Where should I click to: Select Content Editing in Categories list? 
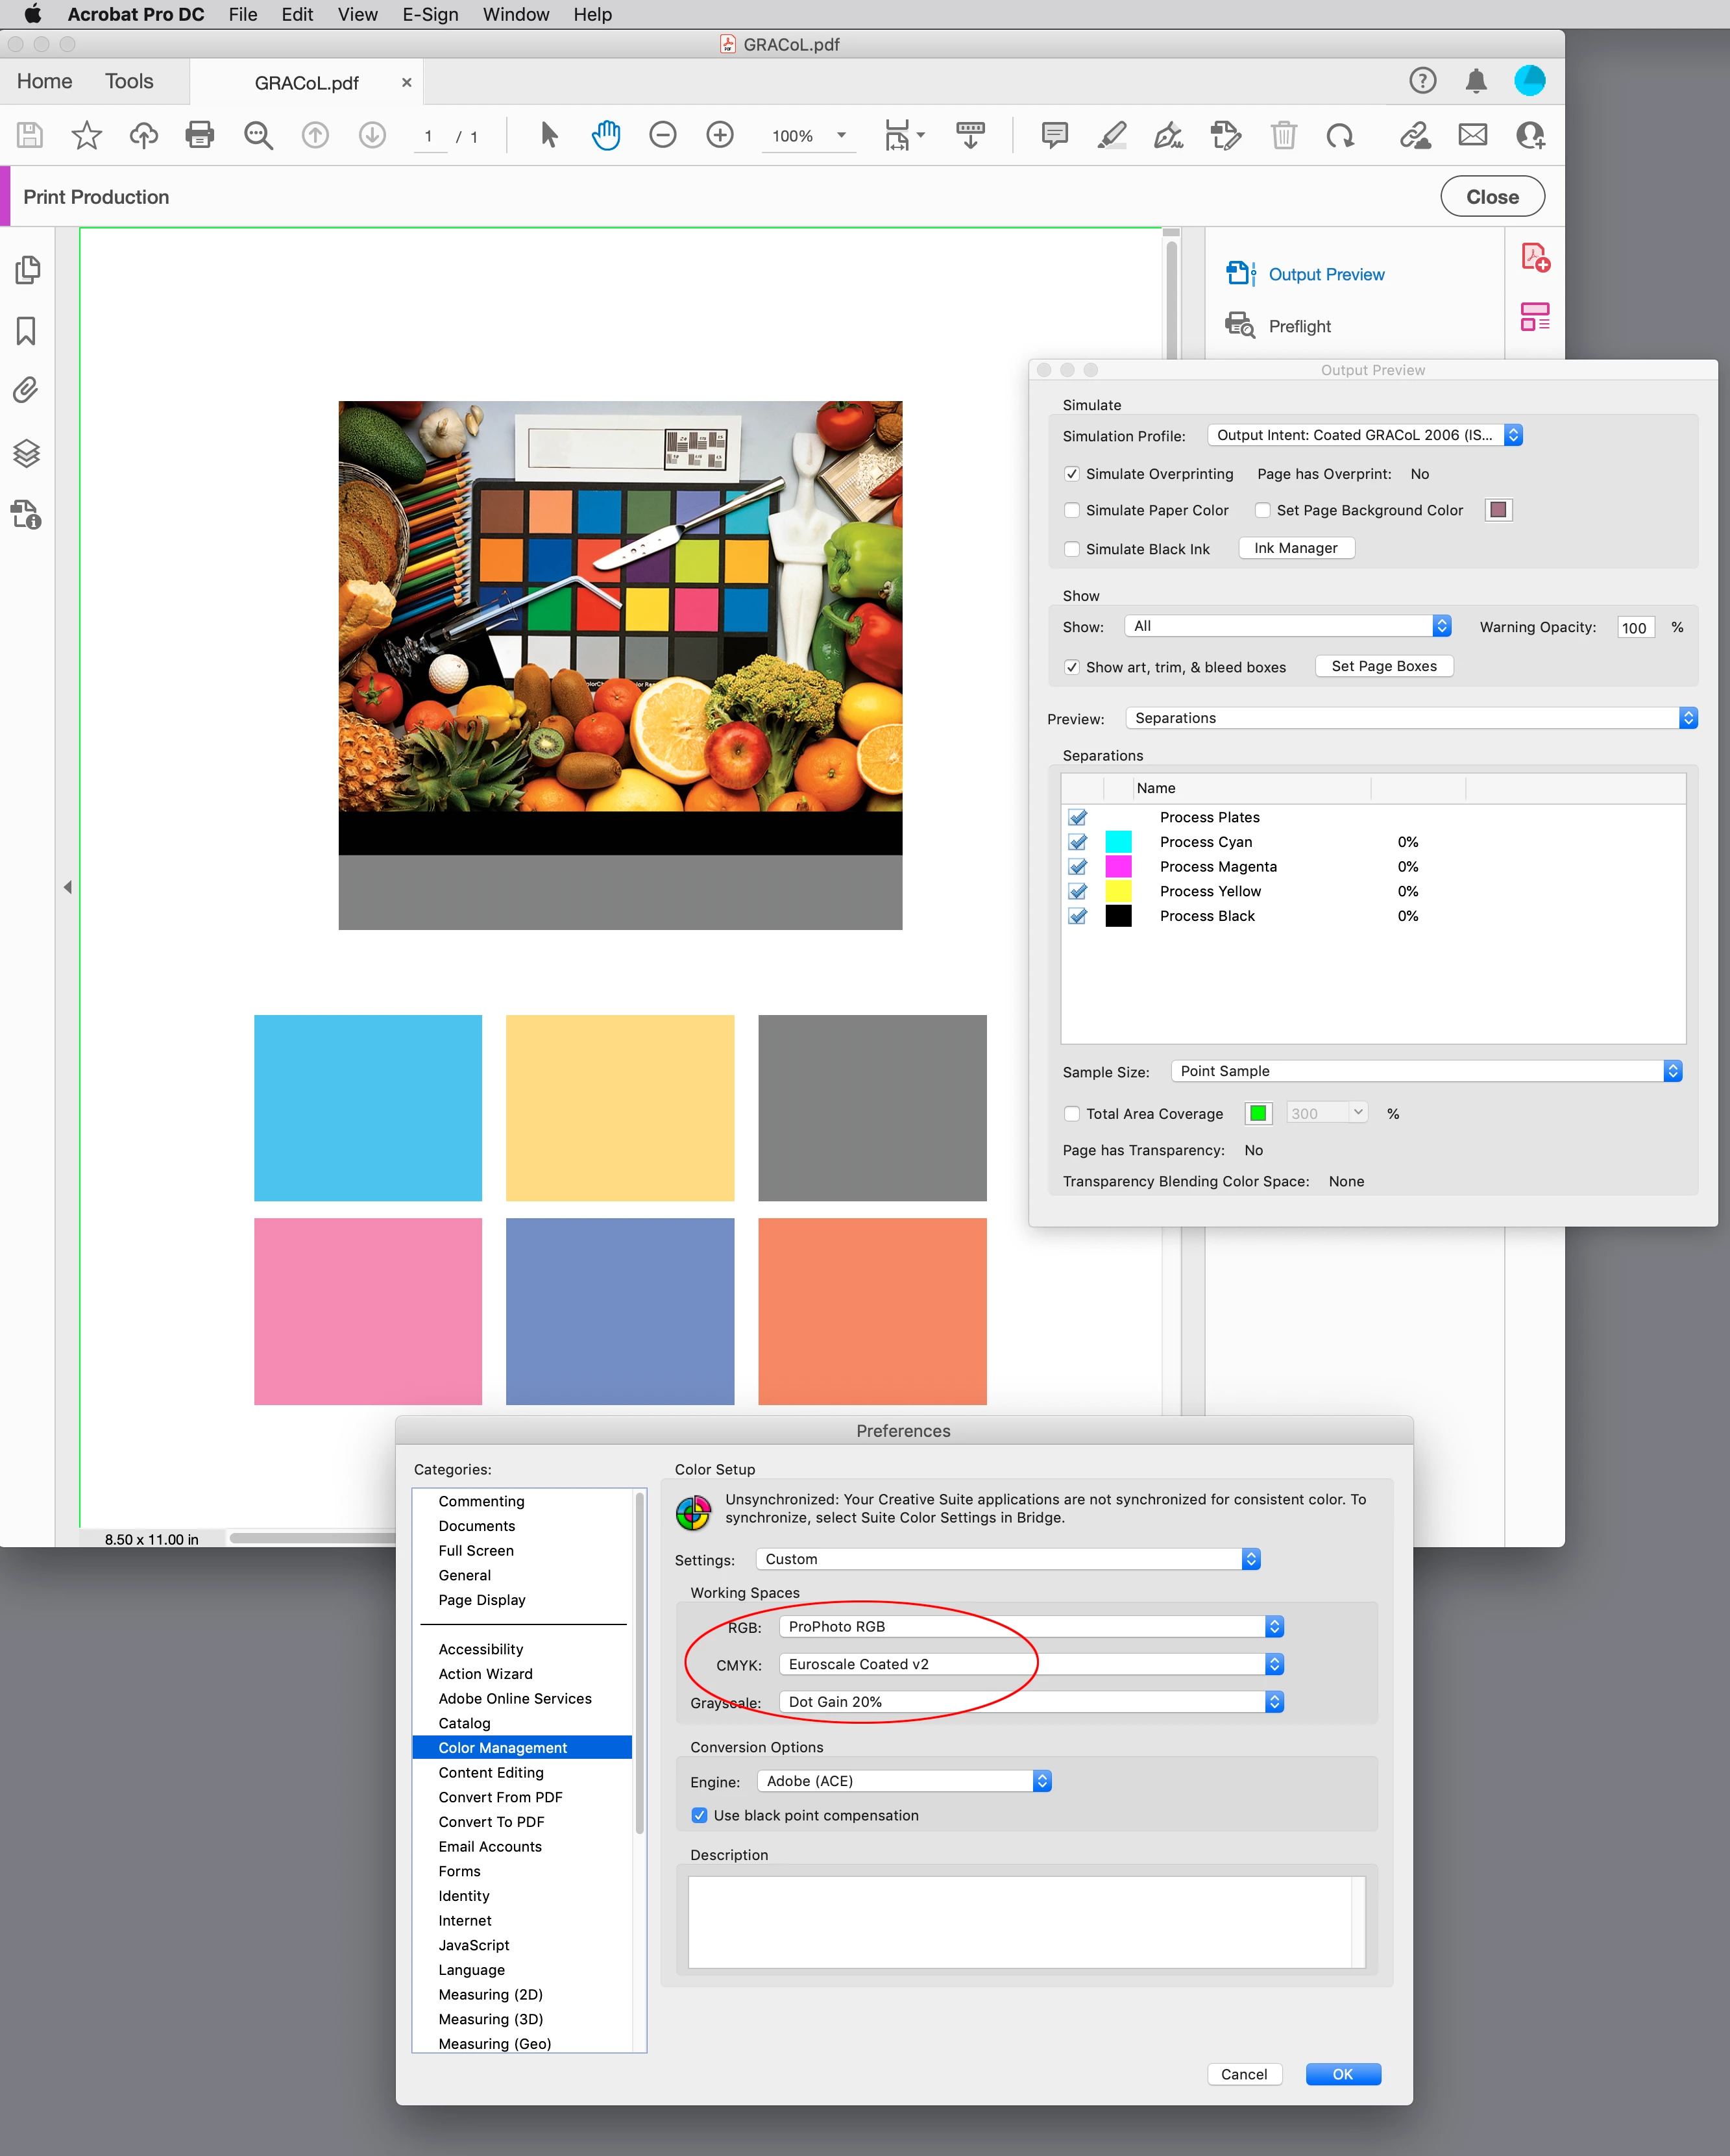[x=491, y=1772]
